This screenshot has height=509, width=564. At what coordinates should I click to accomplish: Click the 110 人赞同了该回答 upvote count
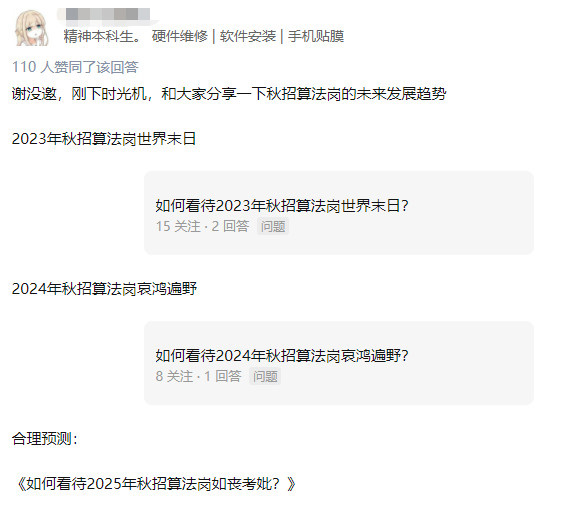[75, 67]
